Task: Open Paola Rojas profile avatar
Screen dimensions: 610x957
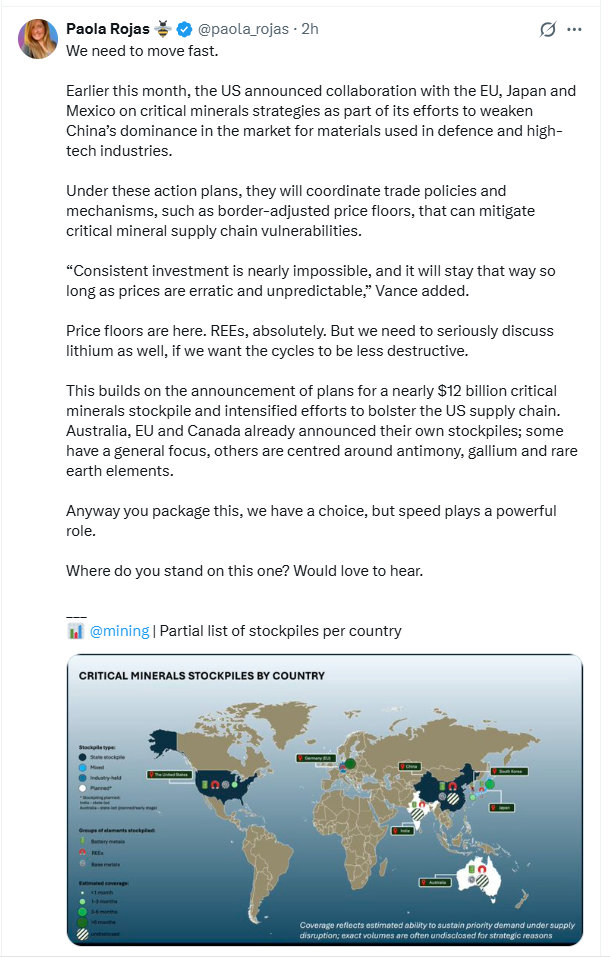Action: 38,38
